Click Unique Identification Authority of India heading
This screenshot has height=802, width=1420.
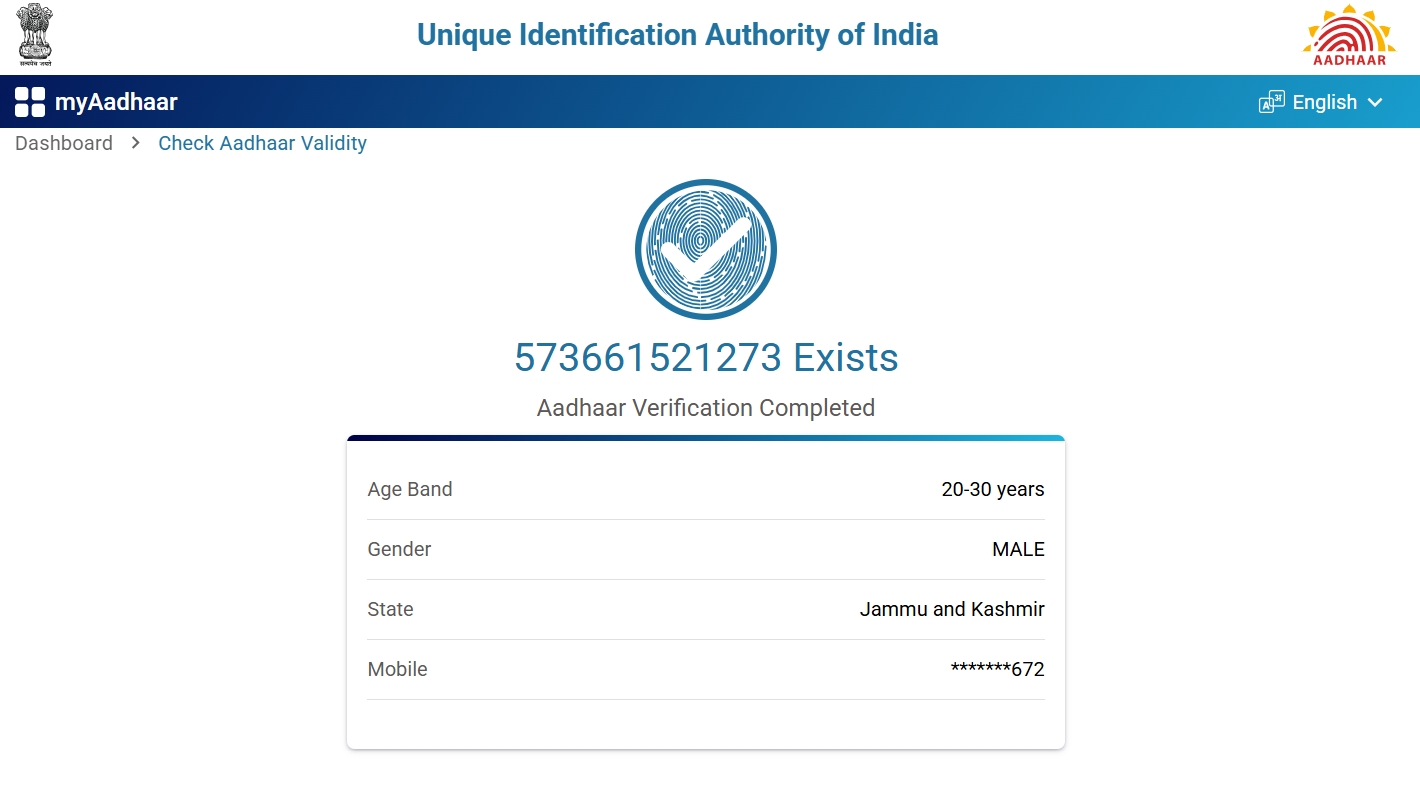pyautogui.click(x=677, y=35)
